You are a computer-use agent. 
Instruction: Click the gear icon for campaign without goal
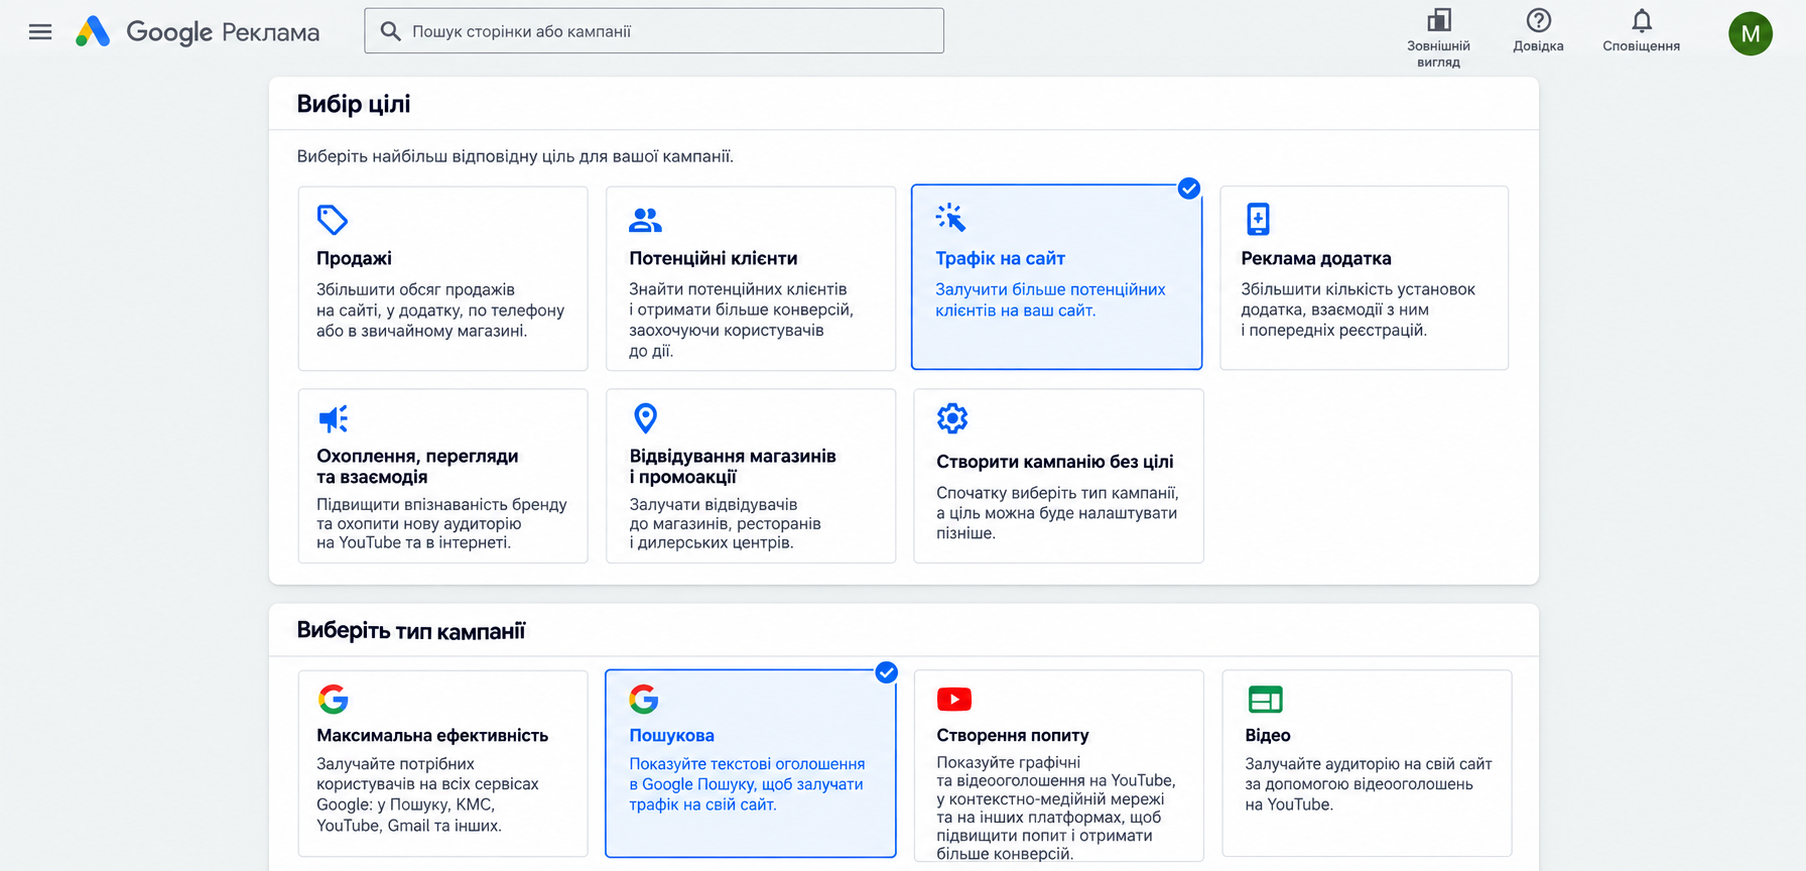(x=952, y=418)
